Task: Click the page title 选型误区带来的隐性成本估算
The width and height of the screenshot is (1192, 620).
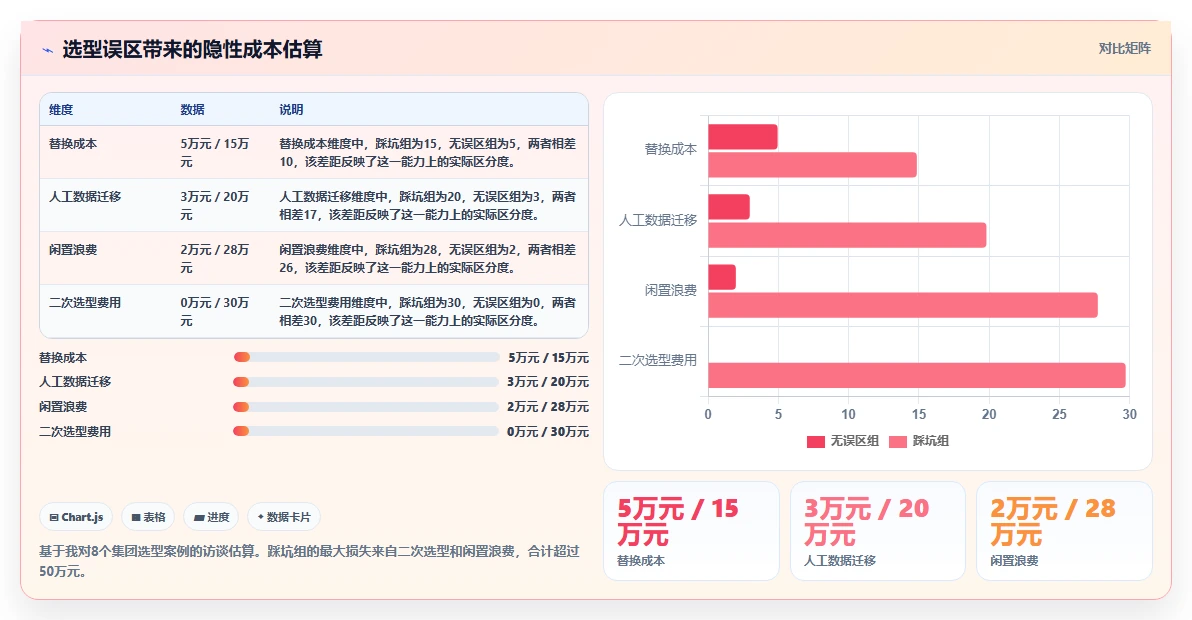Action: pos(192,49)
